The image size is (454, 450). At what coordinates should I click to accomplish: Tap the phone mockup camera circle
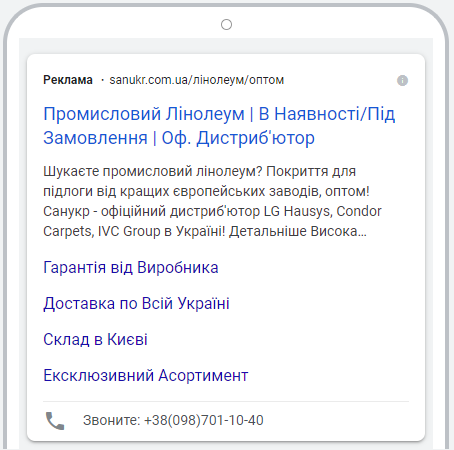pyautogui.click(x=226, y=24)
